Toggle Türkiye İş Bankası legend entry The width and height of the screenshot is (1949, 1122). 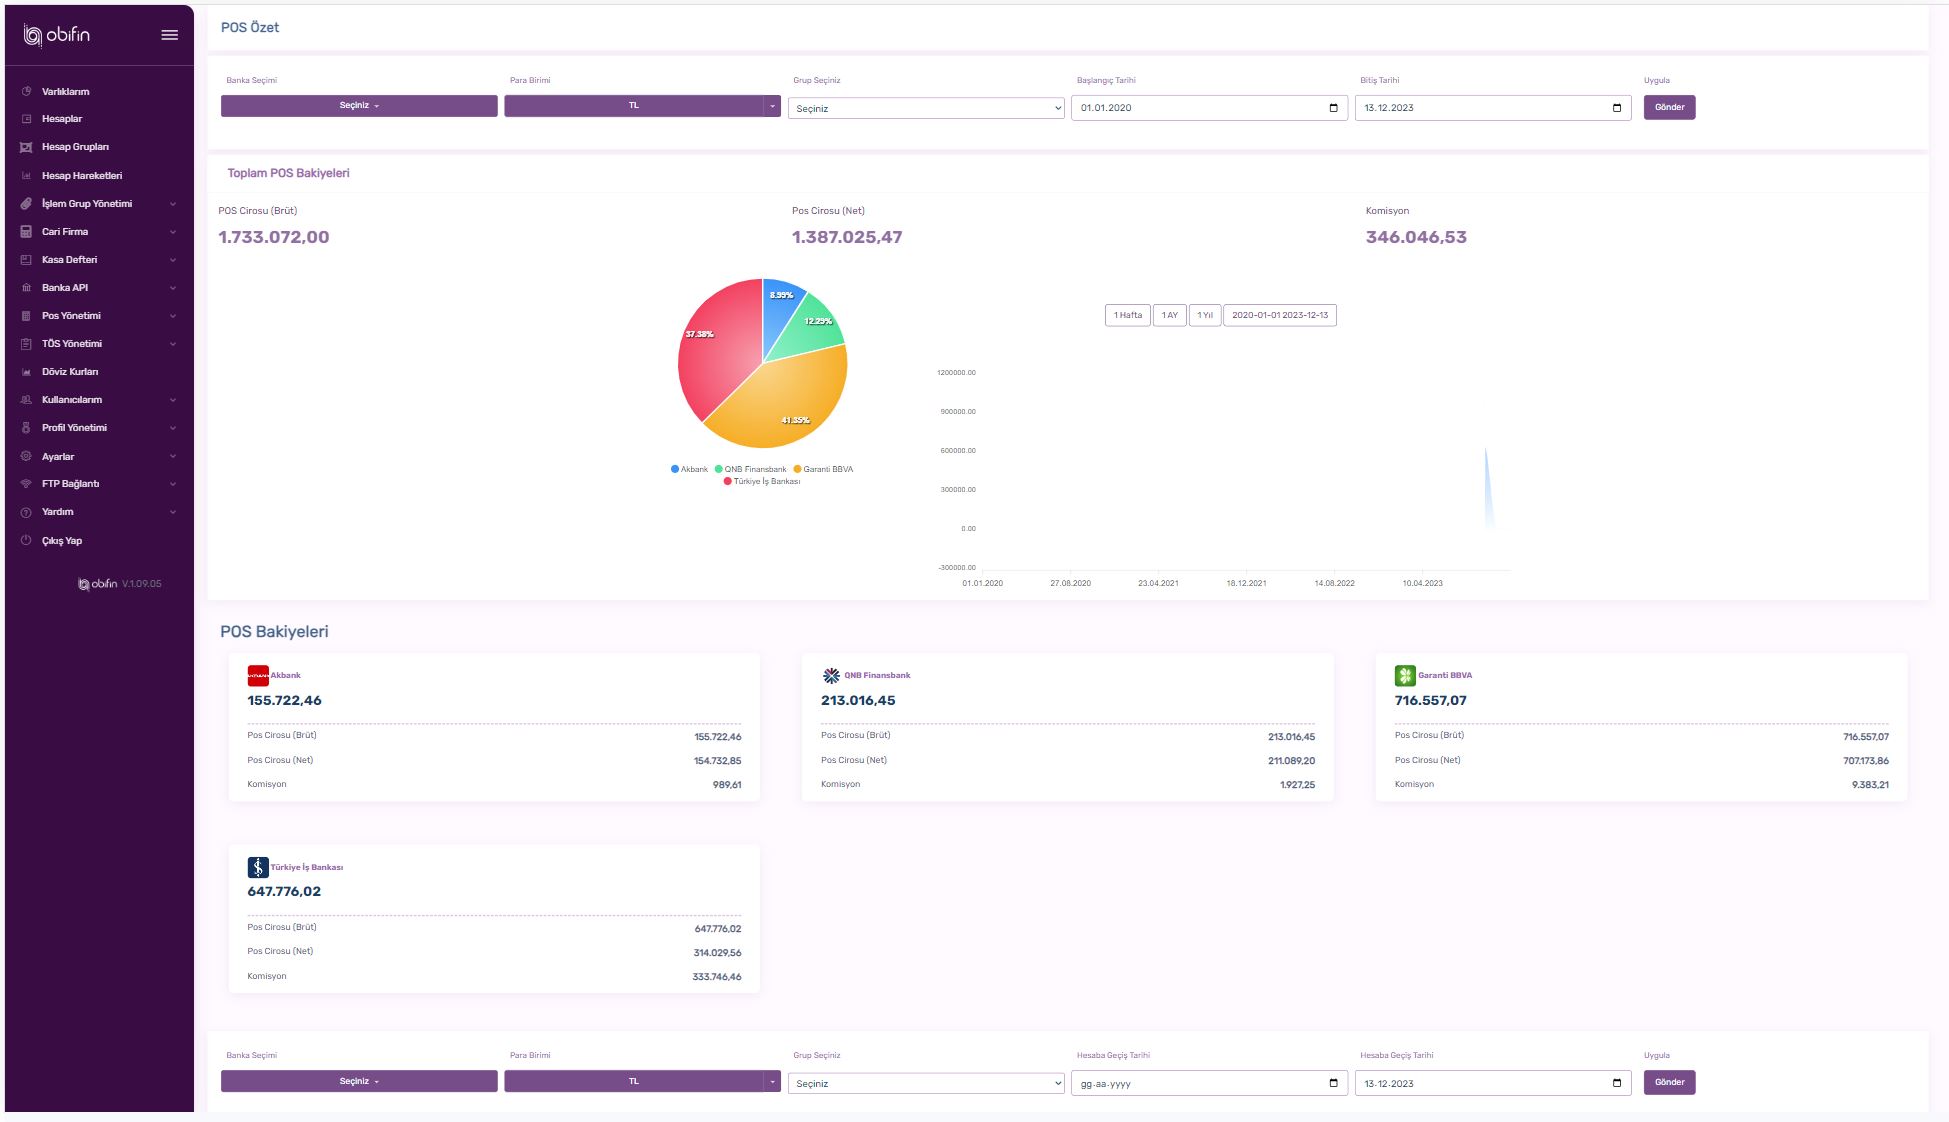pyautogui.click(x=762, y=481)
